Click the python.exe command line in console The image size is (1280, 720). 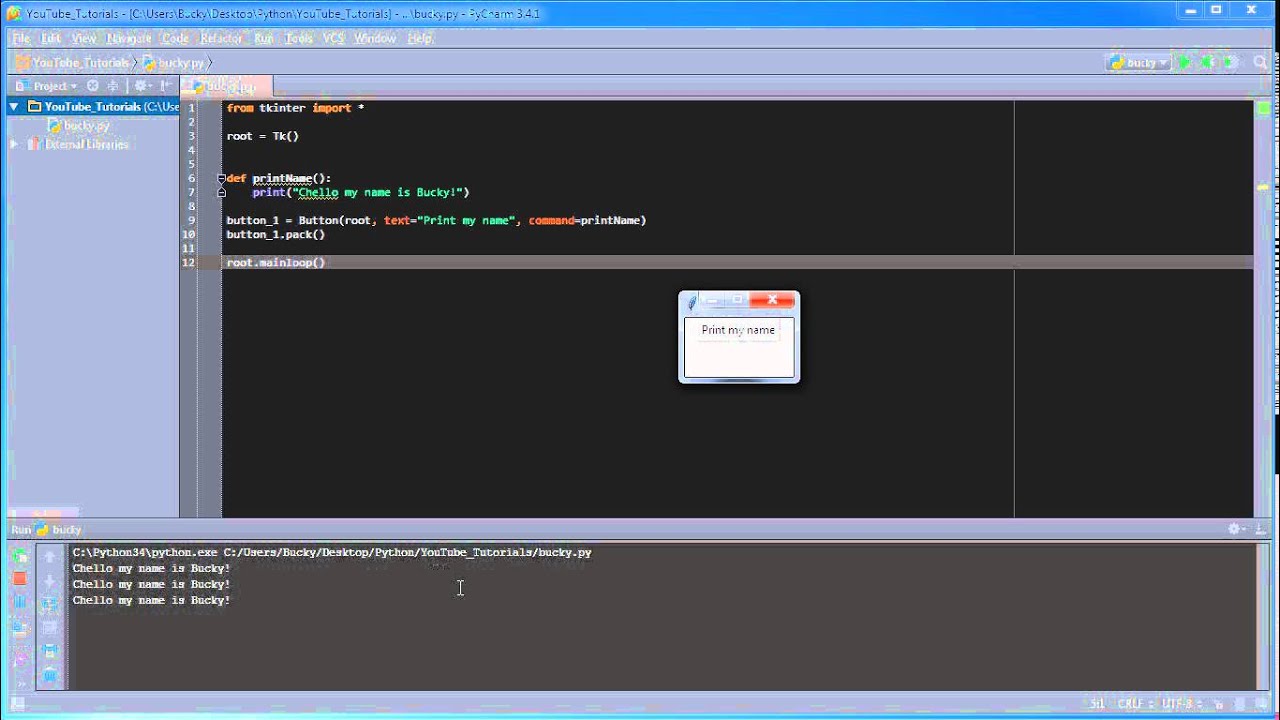332,552
